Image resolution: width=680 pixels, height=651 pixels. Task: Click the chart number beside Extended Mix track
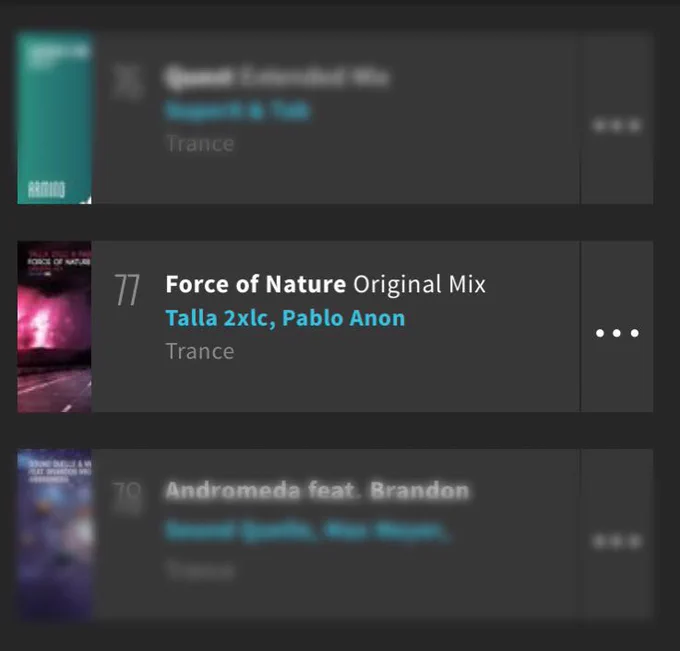point(127,82)
